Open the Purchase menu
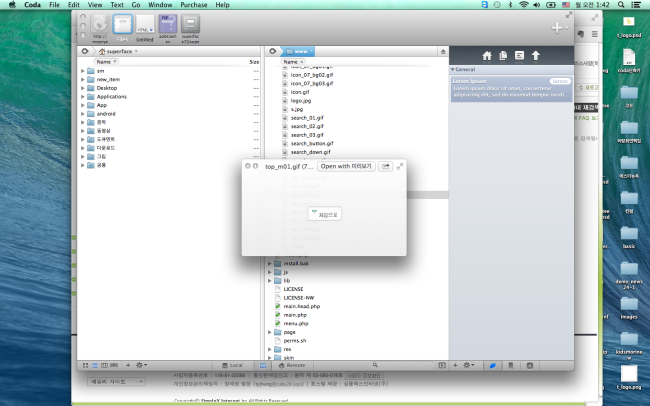650x406 pixels. click(x=193, y=5)
